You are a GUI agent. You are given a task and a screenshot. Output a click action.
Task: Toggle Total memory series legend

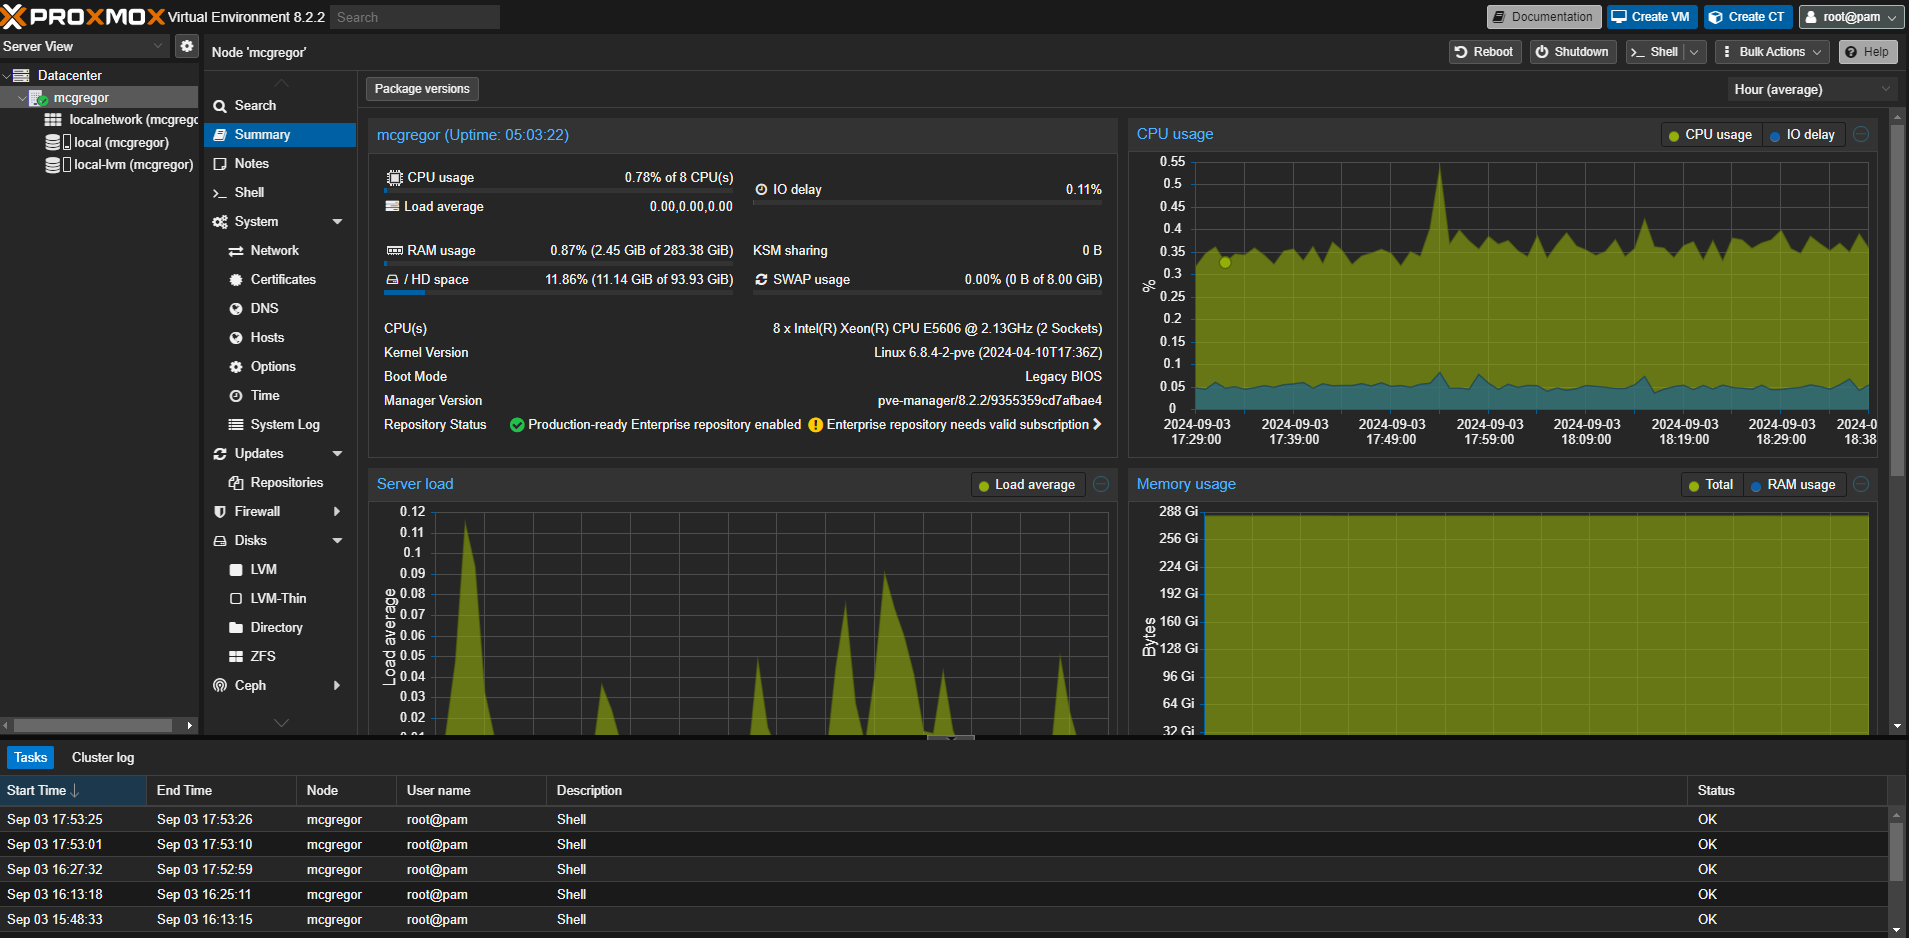click(1711, 485)
